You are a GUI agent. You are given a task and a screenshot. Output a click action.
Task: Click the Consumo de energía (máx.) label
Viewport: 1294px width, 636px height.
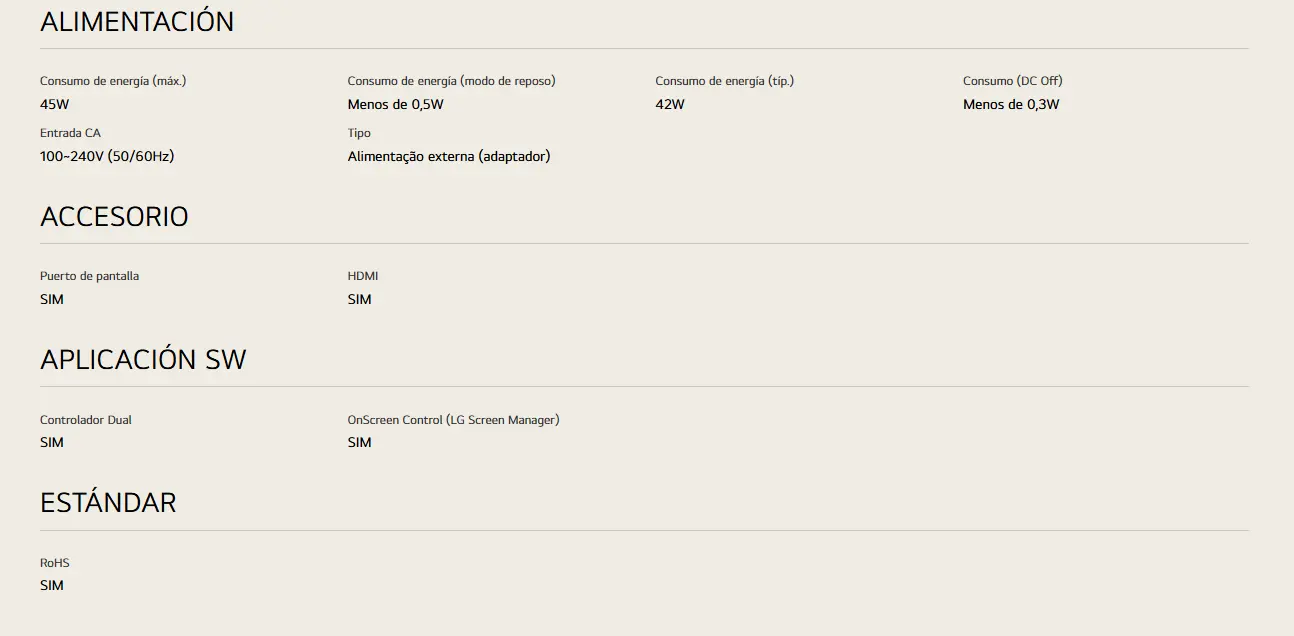click(x=113, y=81)
